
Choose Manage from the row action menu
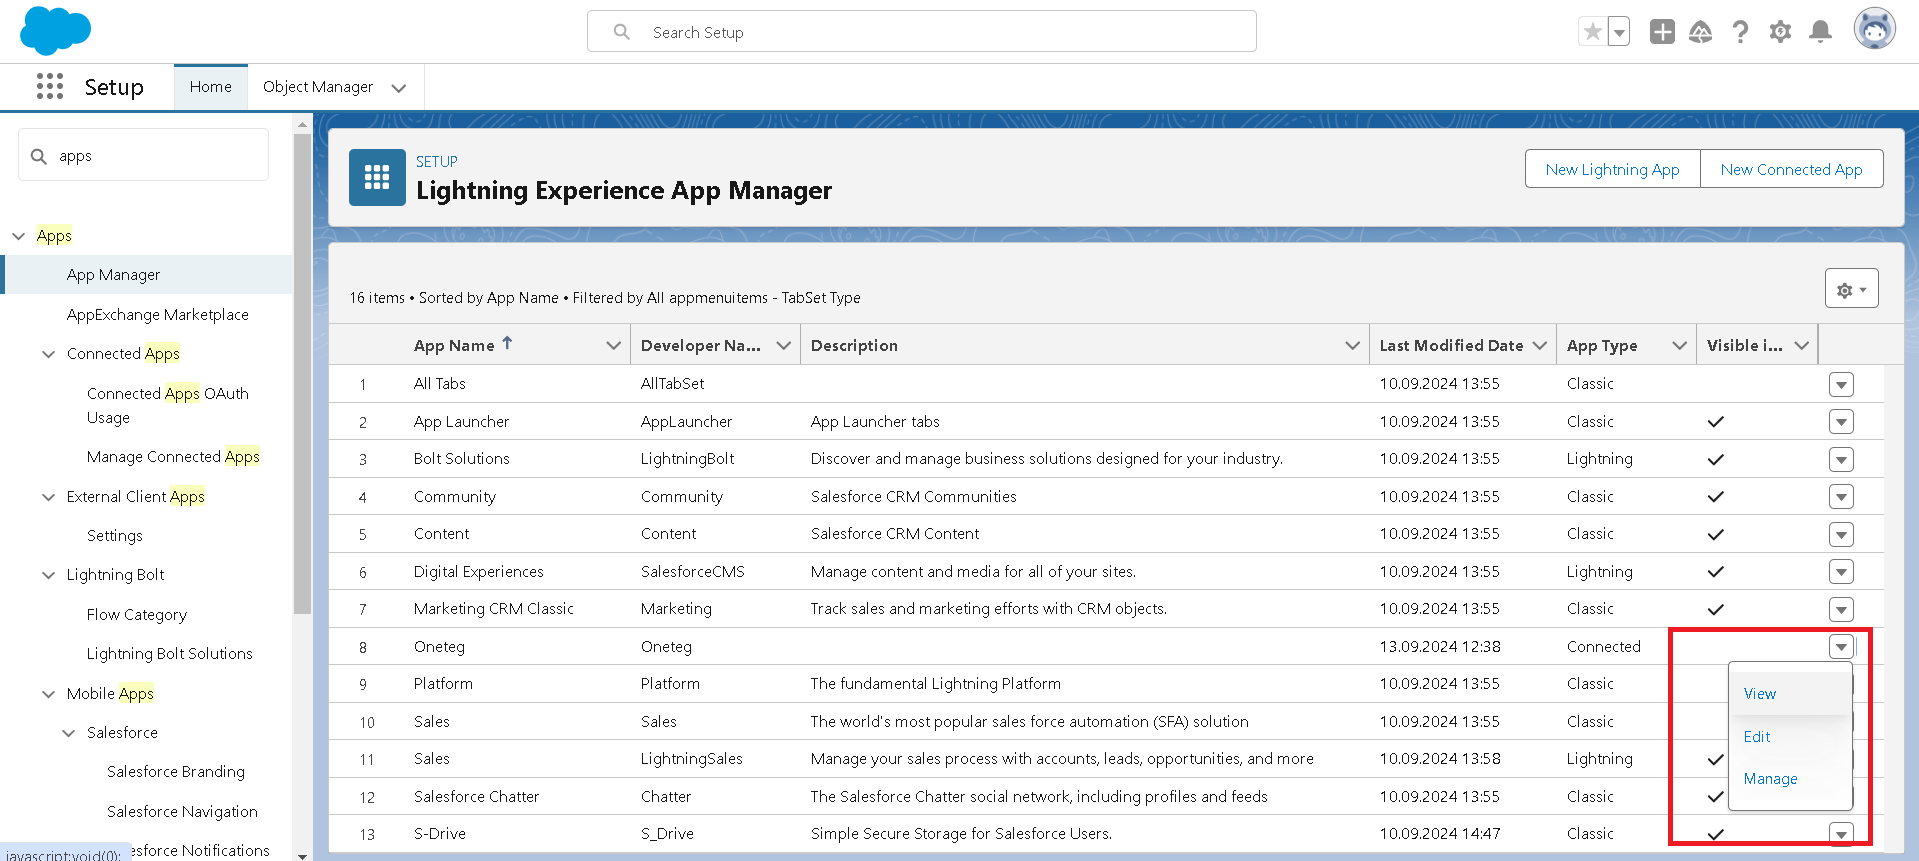(x=1770, y=779)
